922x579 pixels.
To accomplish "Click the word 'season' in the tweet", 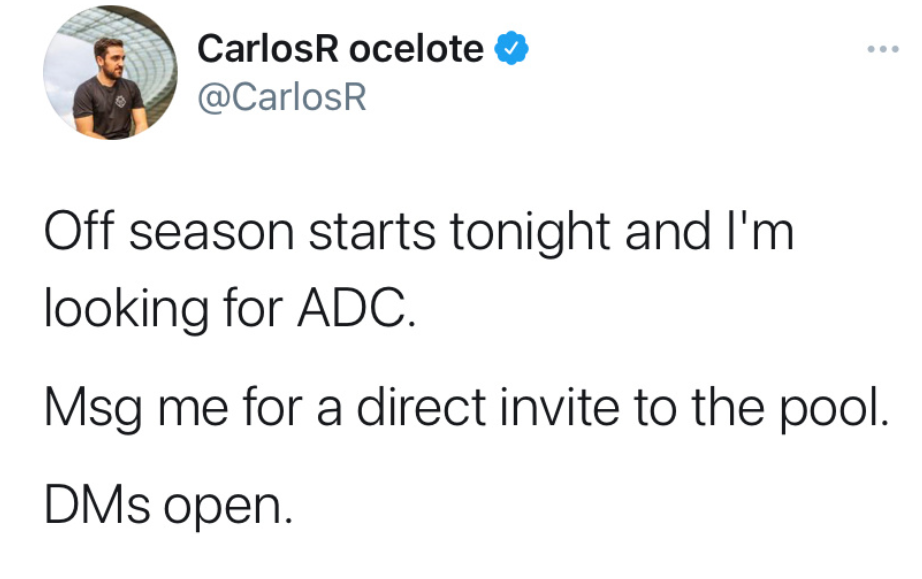I will pos(212,235).
